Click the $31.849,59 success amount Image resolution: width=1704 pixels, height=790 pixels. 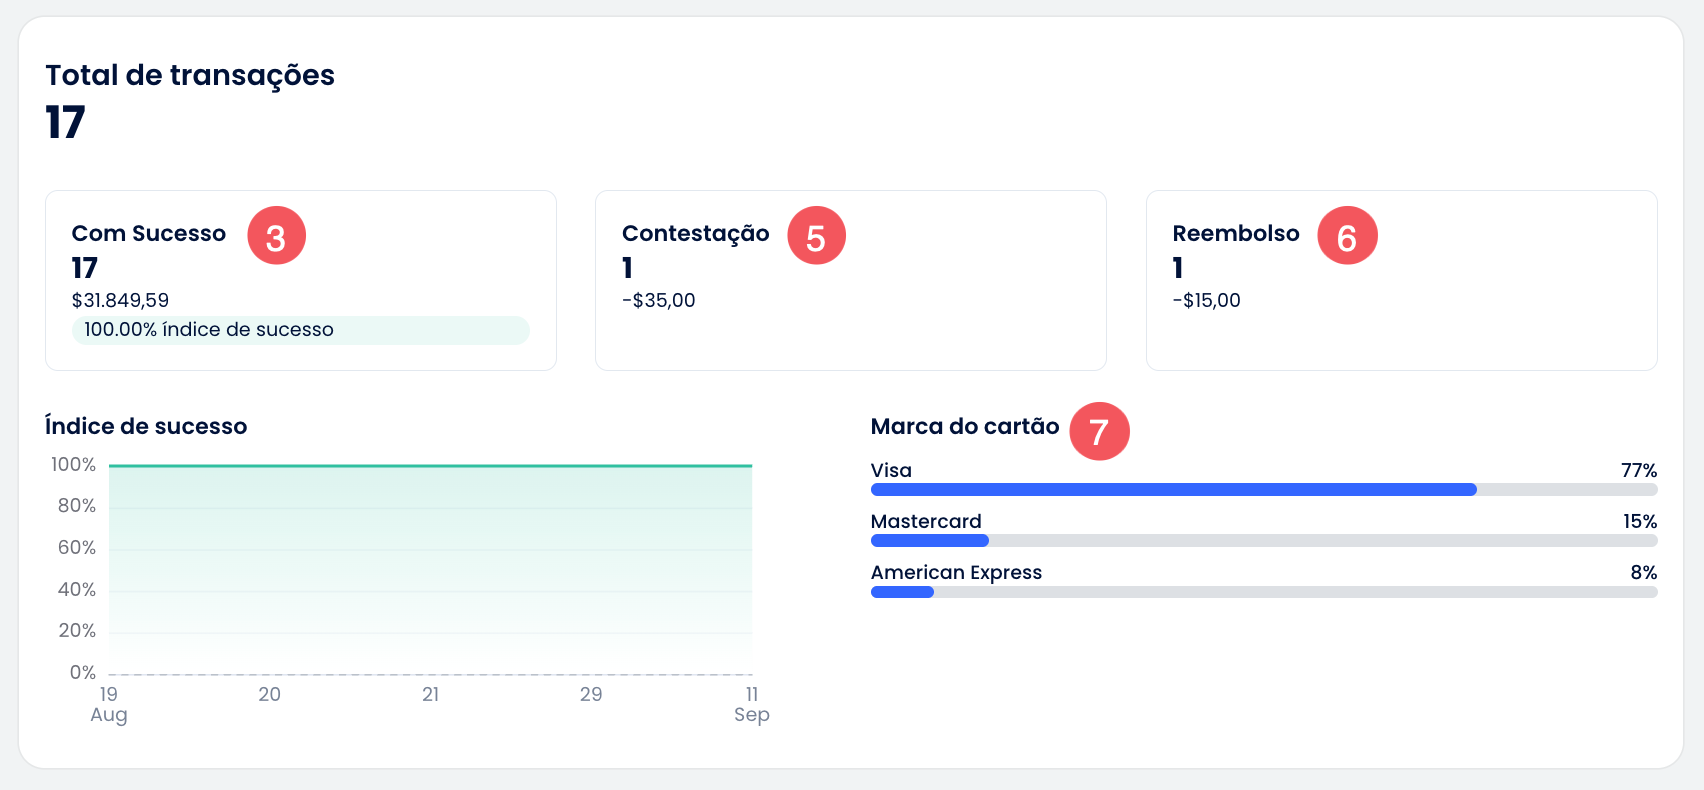tap(120, 300)
